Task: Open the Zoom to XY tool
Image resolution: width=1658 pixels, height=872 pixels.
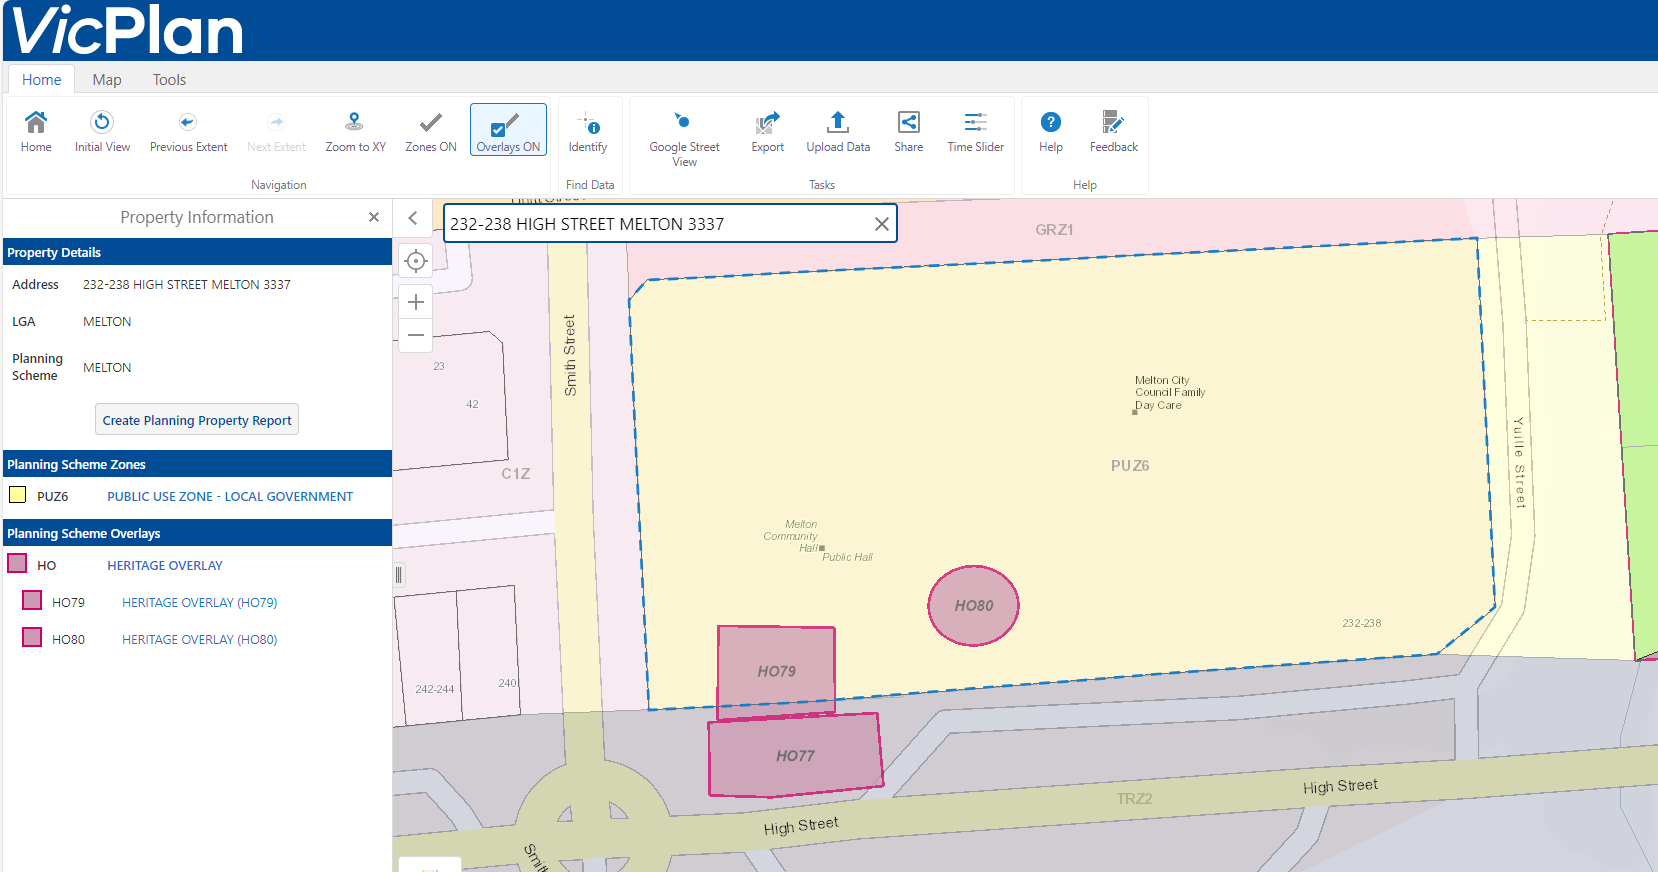Action: (x=355, y=131)
